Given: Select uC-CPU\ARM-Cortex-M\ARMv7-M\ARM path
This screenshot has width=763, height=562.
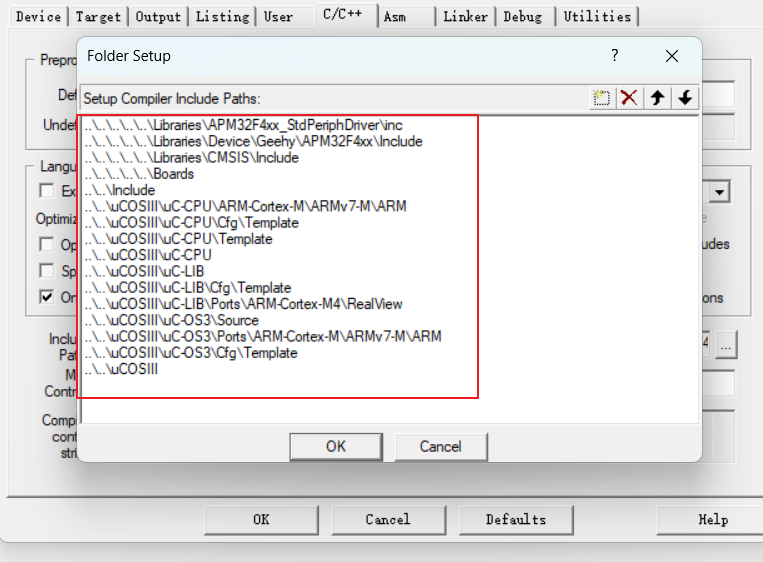Looking at the screenshot, I should pyautogui.click(x=245, y=206).
